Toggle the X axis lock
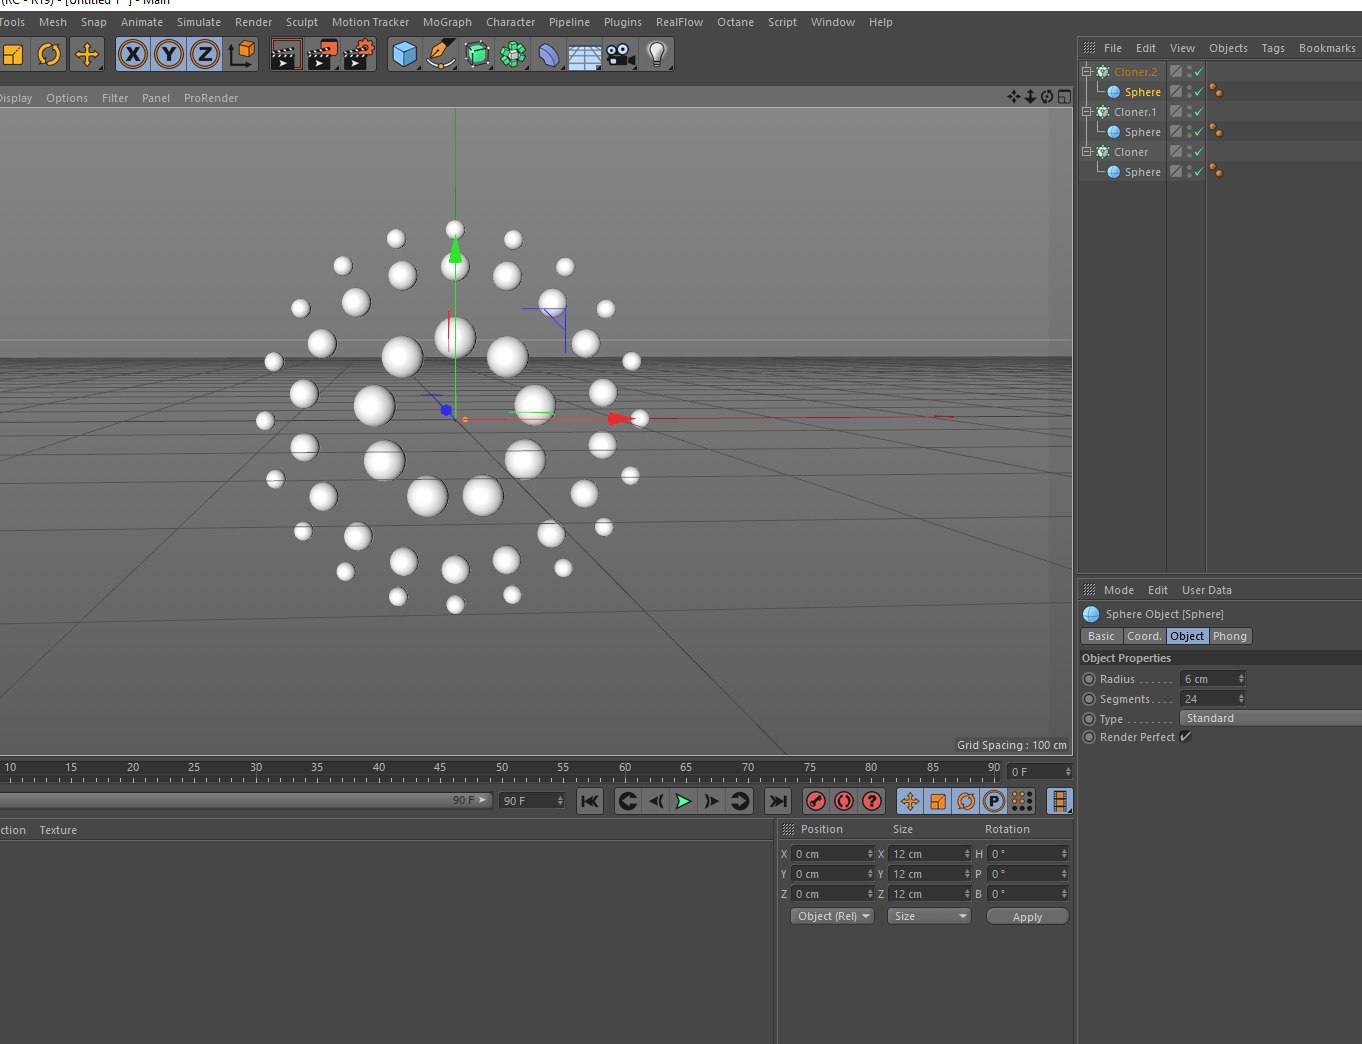Screen dimensions: 1362x1044 pos(133,54)
